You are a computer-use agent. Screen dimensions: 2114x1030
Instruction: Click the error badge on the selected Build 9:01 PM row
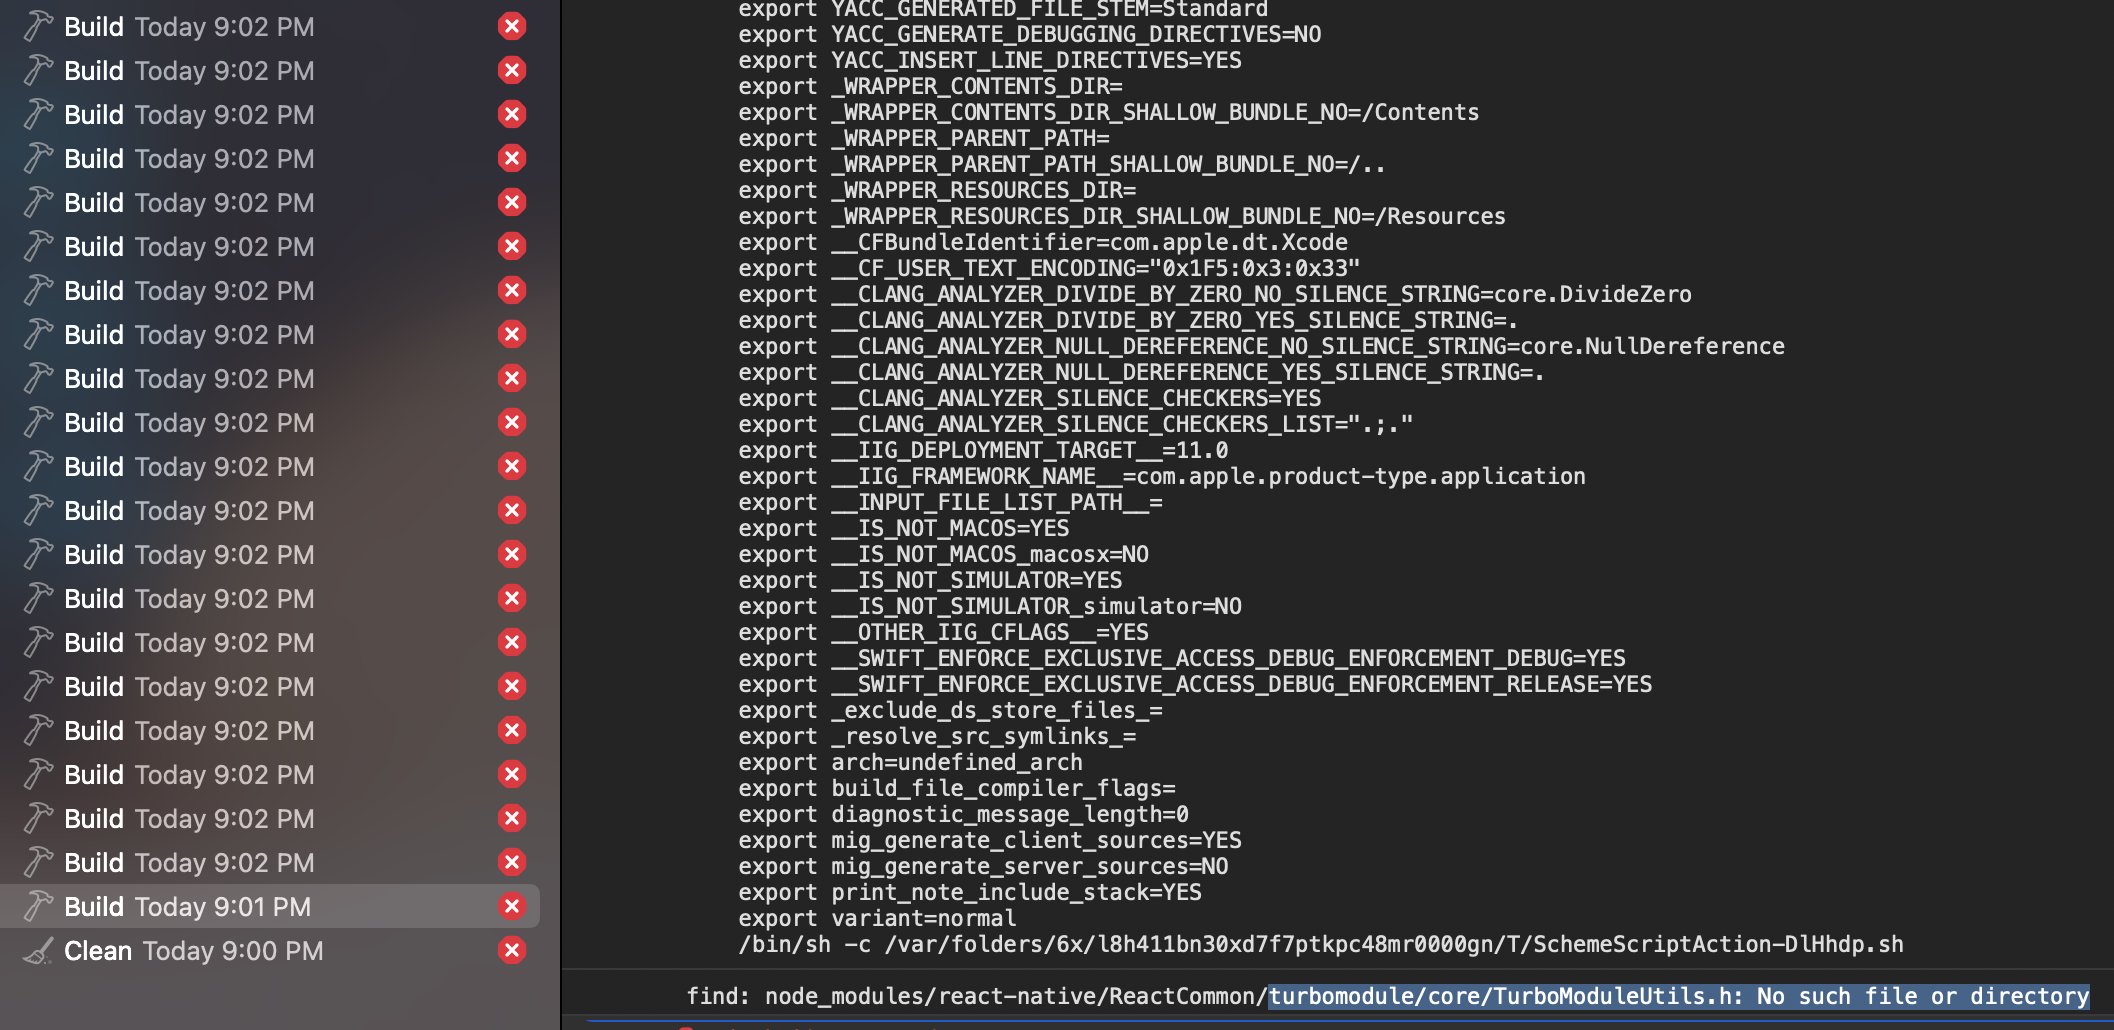[x=512, y=906]
